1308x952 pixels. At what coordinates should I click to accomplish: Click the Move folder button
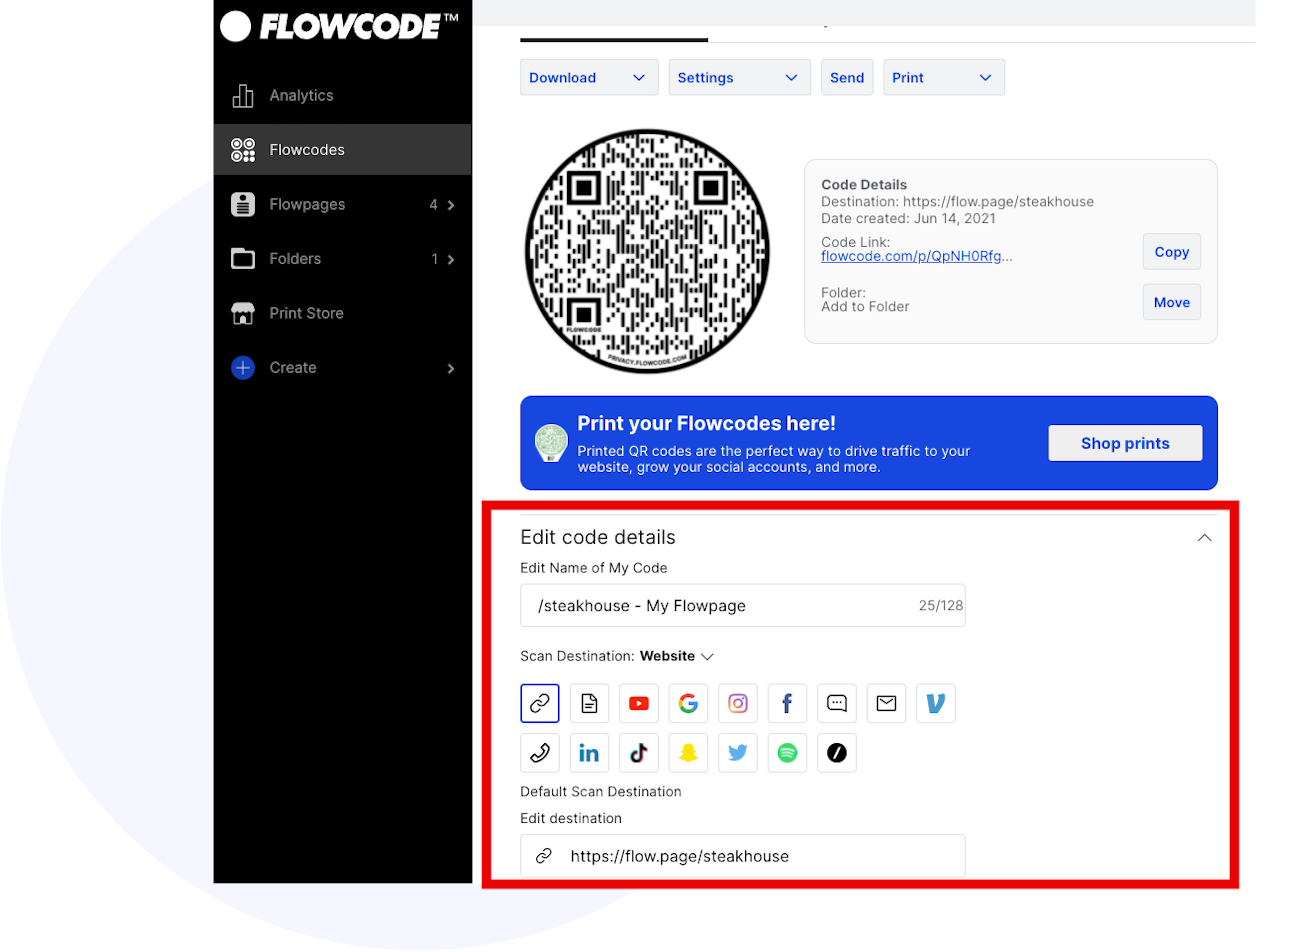pyautogui.click(x=1172, y=302)
